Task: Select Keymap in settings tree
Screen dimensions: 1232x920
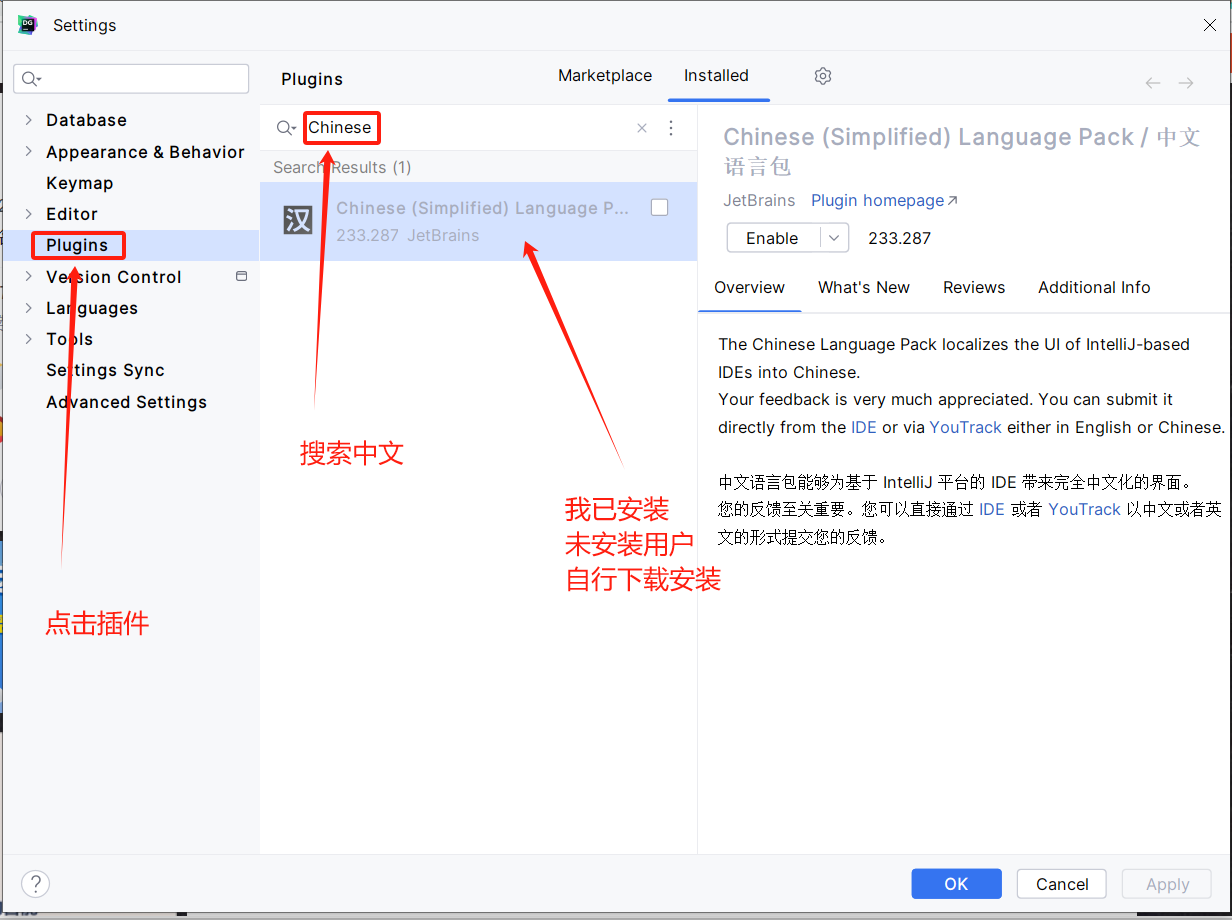Action: pos(79,183)
